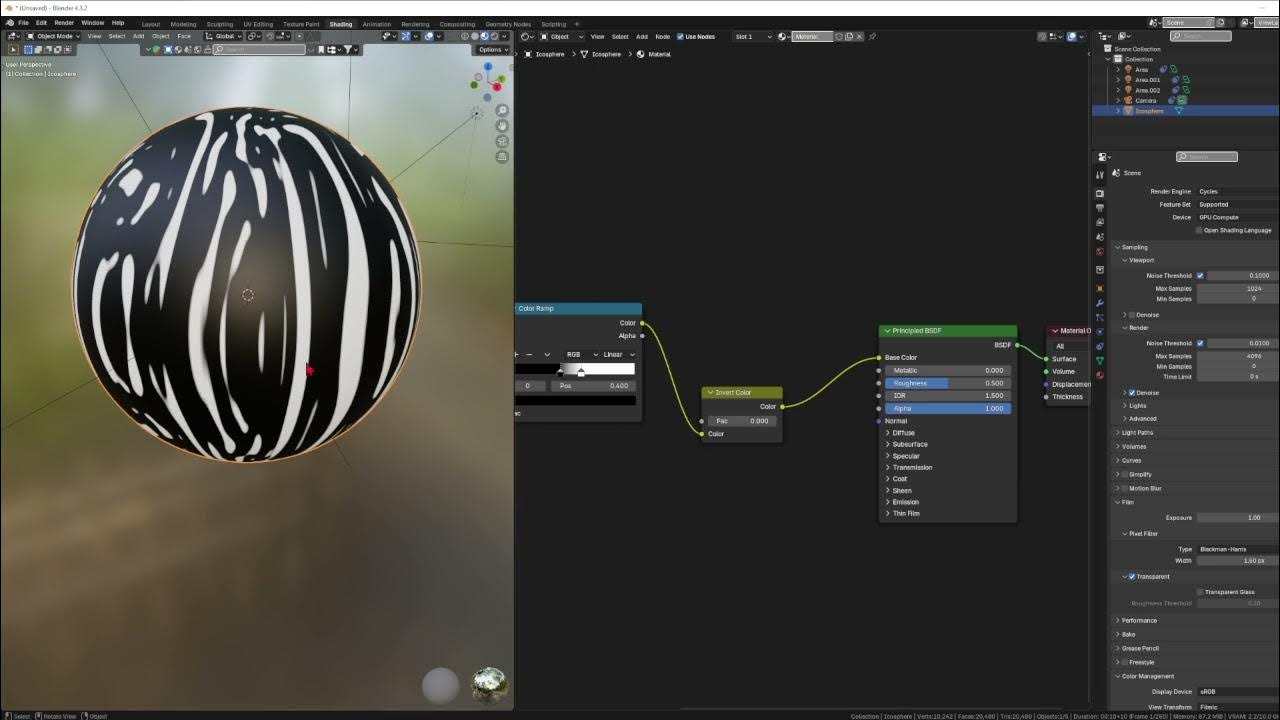Viewport: 1280px width, 720px height.
Task: Disable Render Denoise checkbox
Action: click(x=1132, y=392)
